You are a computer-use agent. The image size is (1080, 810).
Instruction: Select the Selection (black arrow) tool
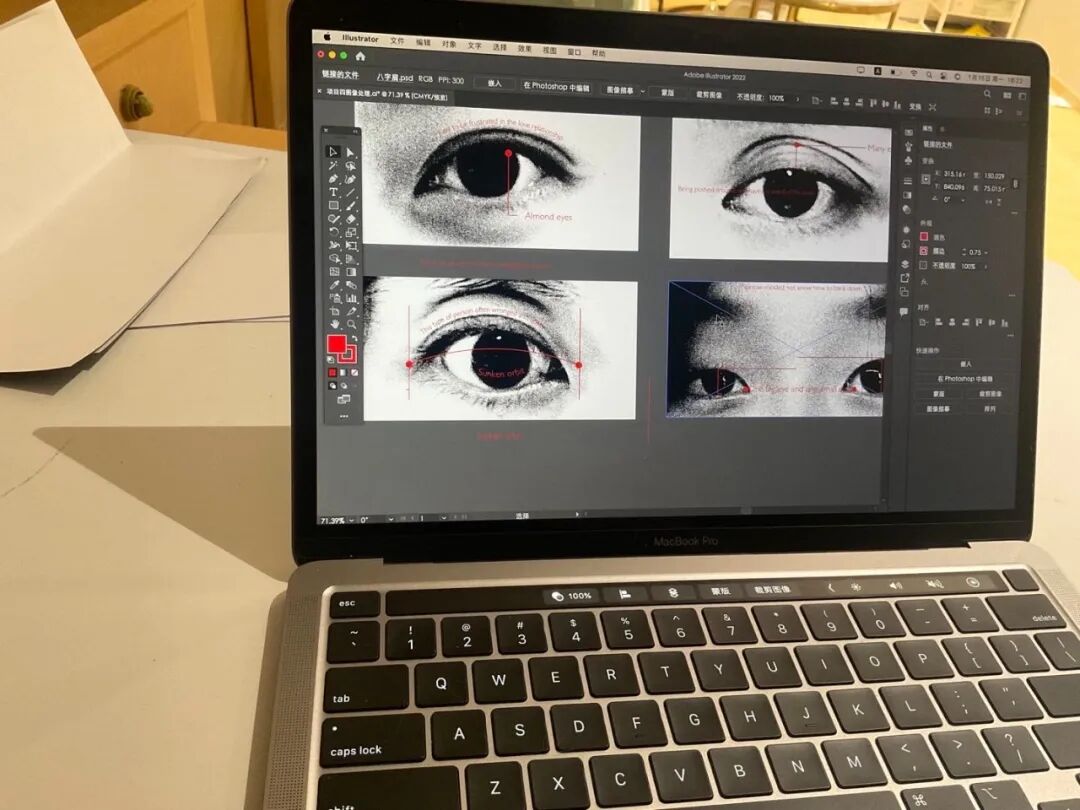[333, 152]
